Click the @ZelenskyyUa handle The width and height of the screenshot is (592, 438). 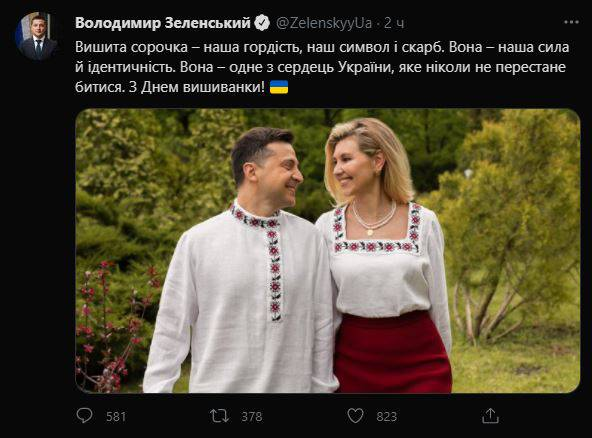click(324, 23)
